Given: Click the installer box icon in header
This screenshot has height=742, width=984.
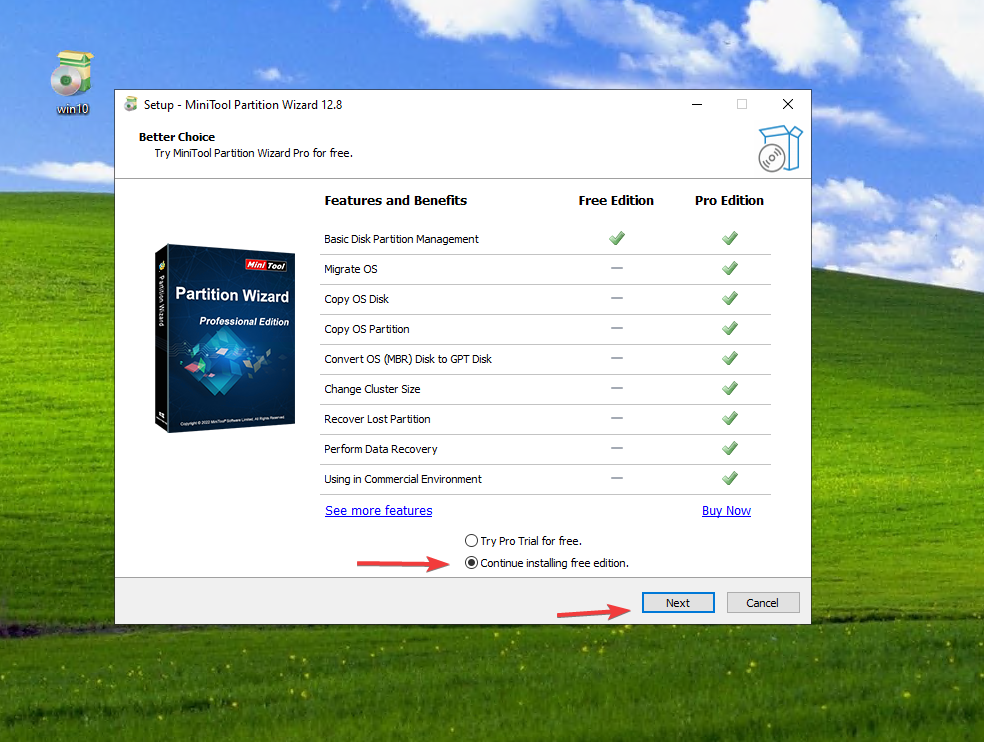Looking at the screenshot, I should (x=780, y=149).
